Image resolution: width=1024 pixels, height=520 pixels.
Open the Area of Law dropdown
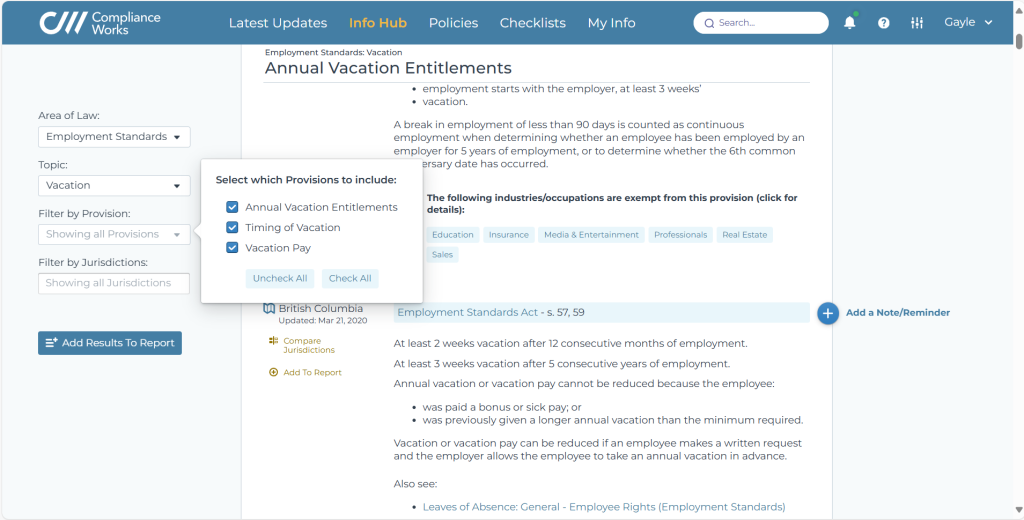114,137
